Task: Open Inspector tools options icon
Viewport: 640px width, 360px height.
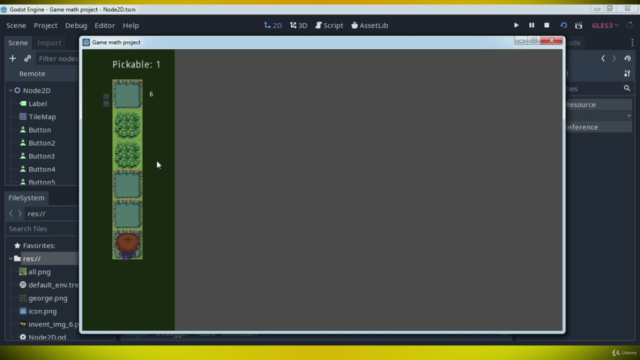Action: 627,73
